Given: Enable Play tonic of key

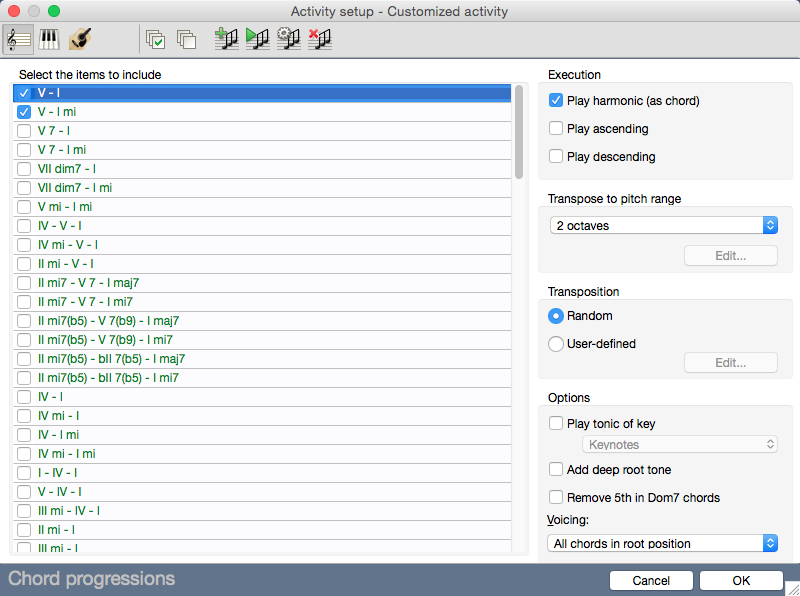Looking at the screenshot, I should (556, 423).
